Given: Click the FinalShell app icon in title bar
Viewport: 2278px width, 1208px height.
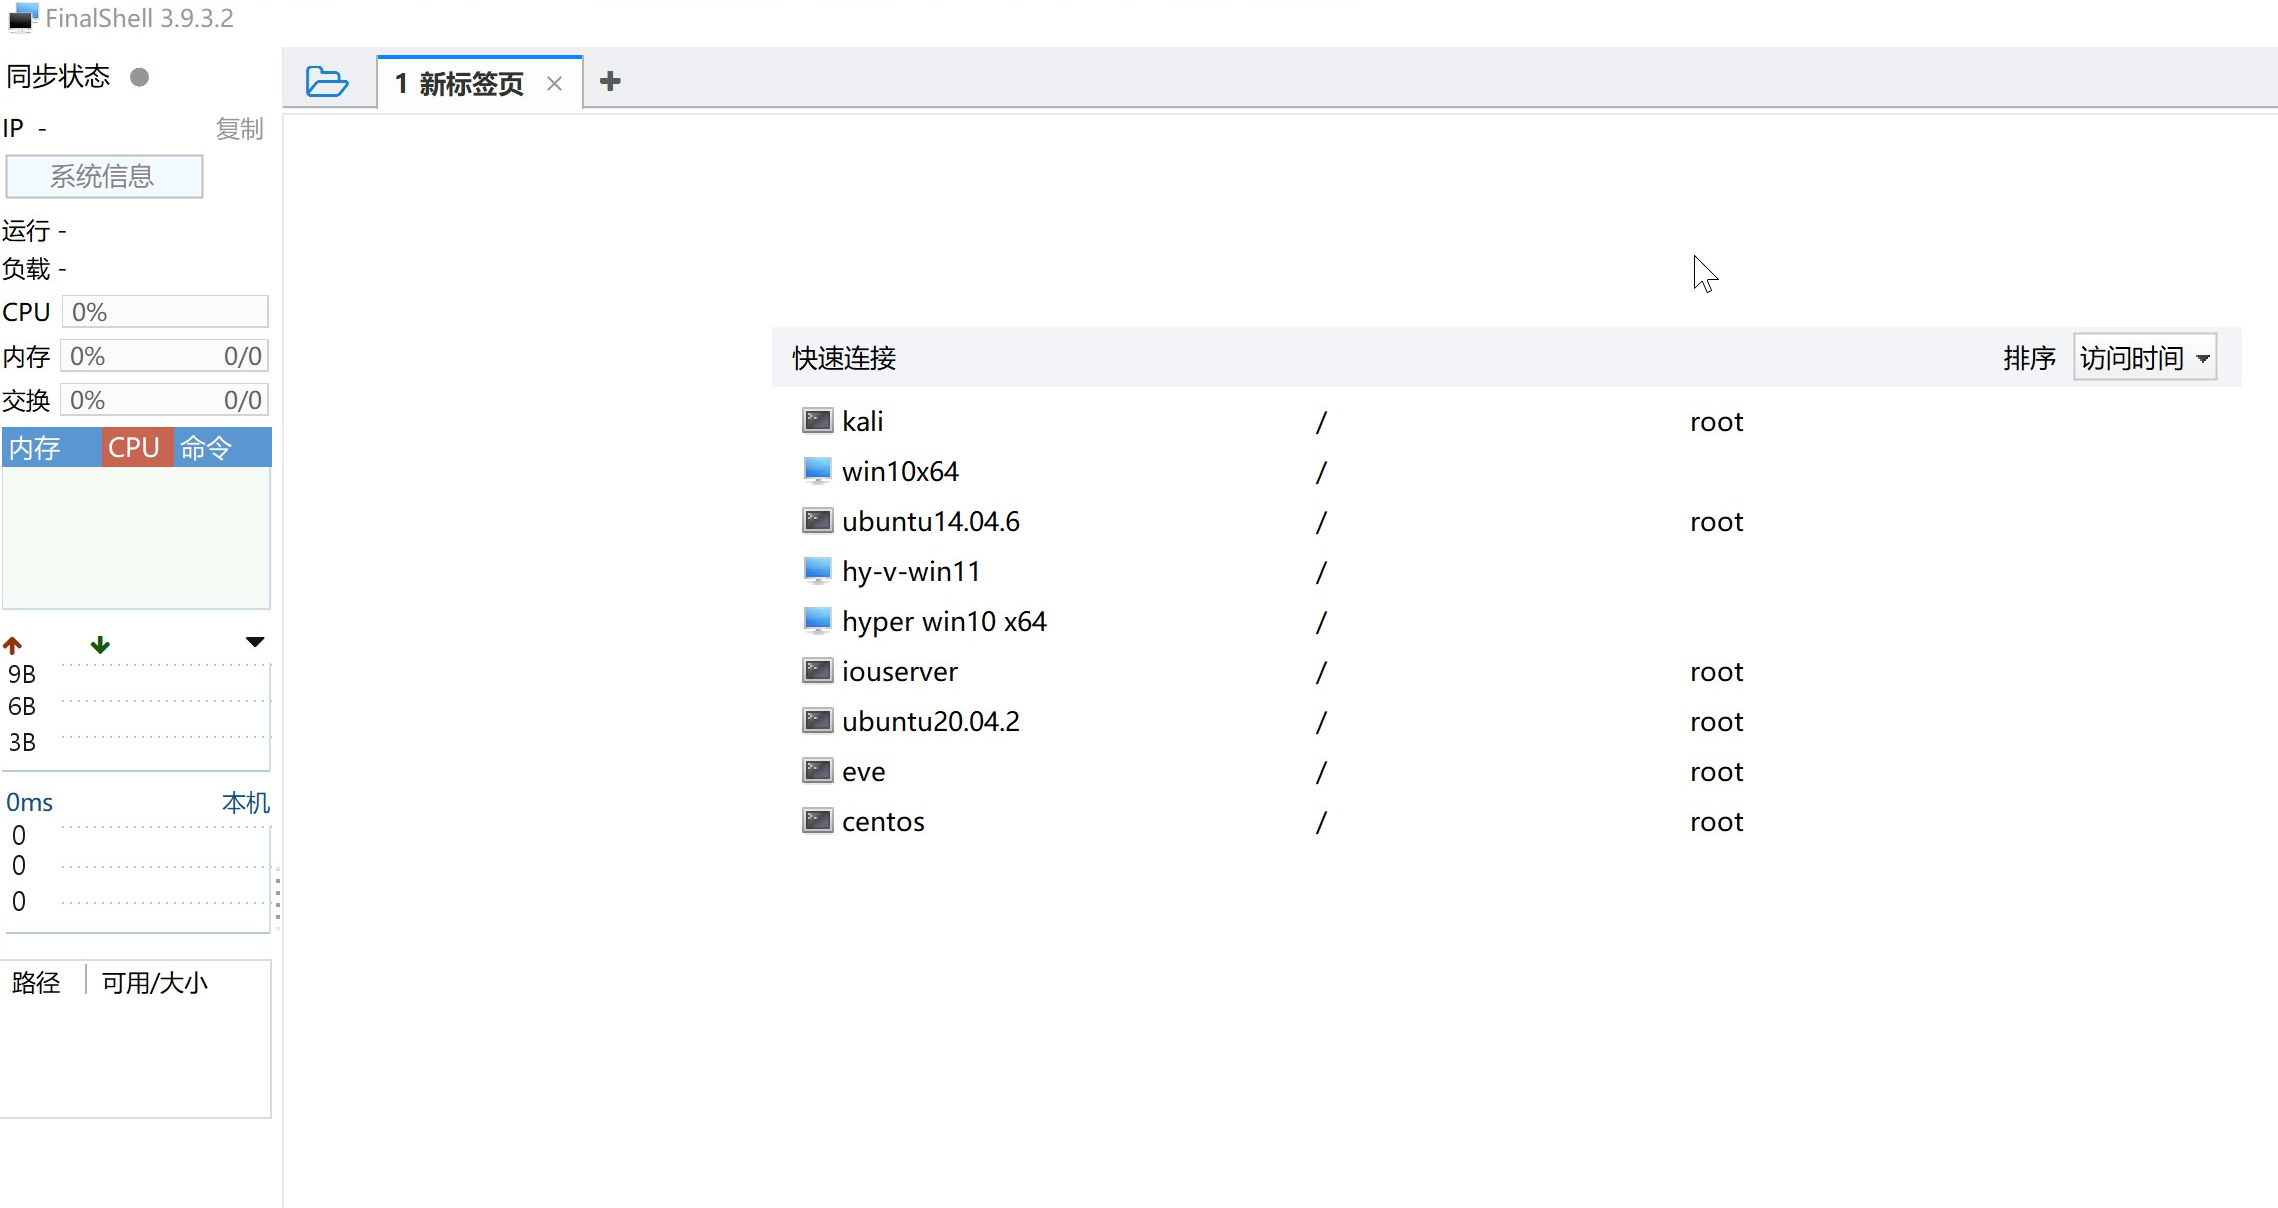Looking at the screenshot, I should click(x=23, y=18).
